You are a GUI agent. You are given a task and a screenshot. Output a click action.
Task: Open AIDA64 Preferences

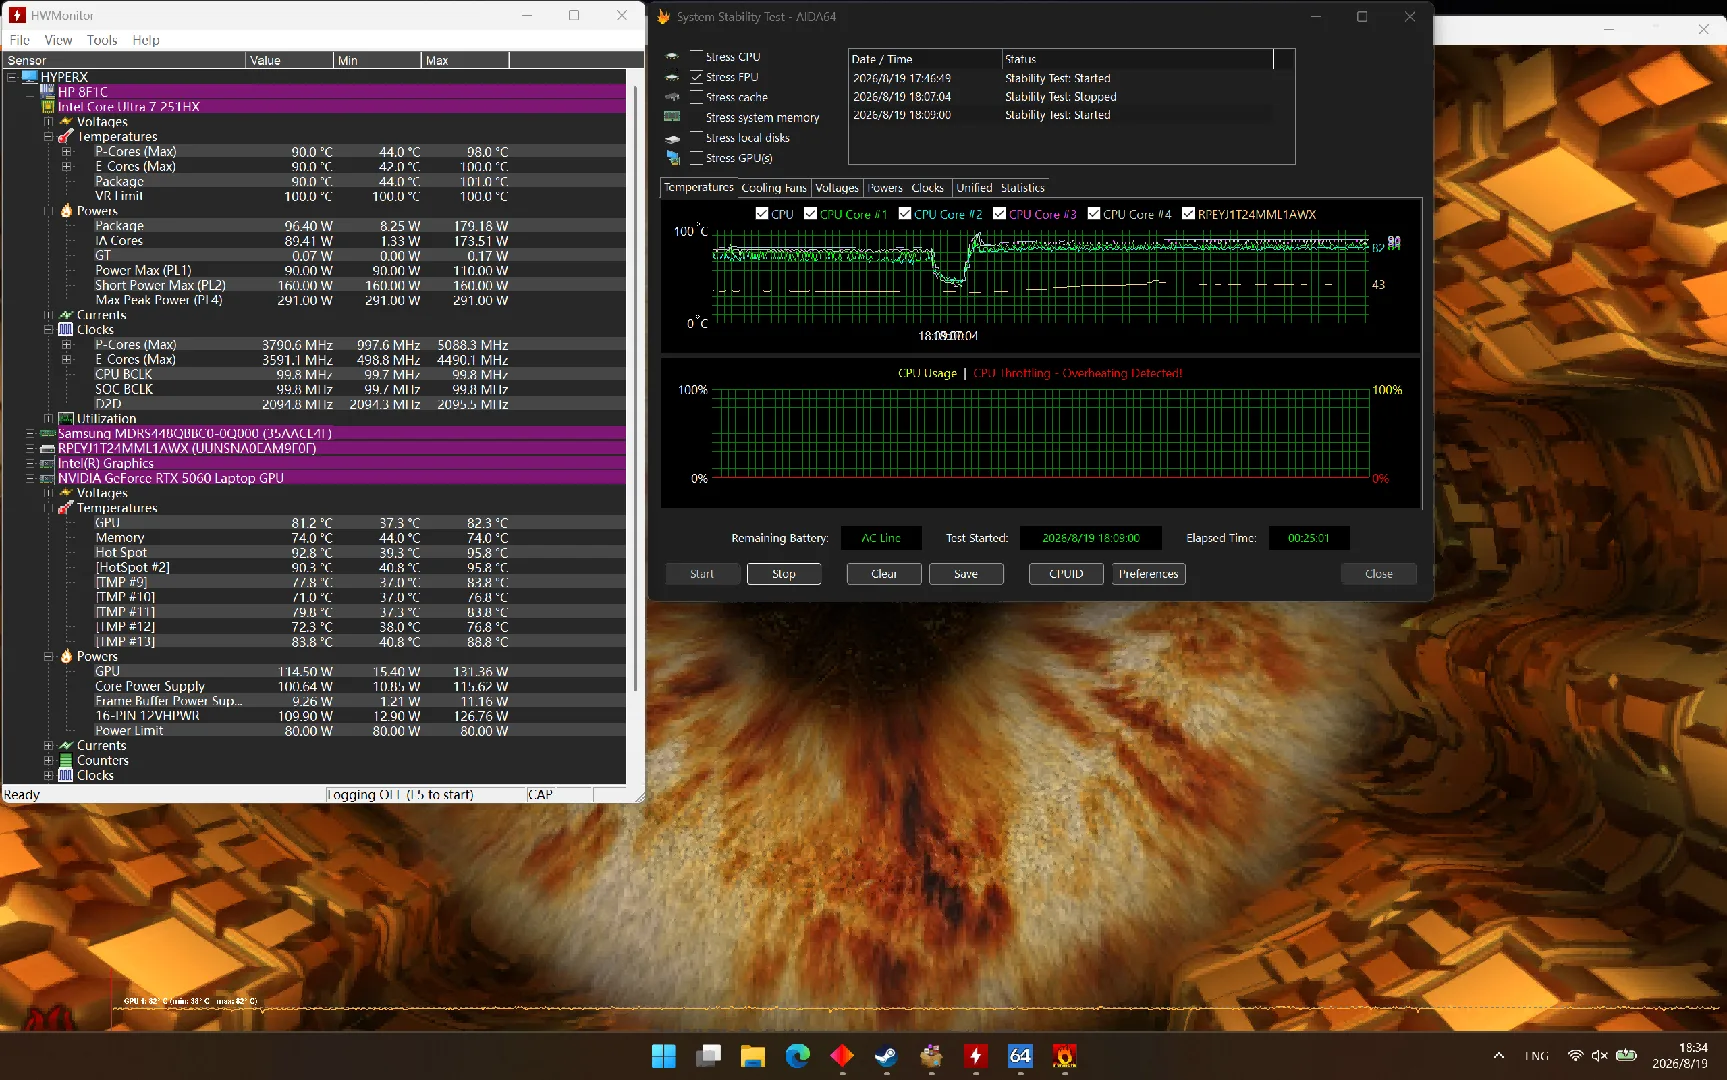[1149, 574]
